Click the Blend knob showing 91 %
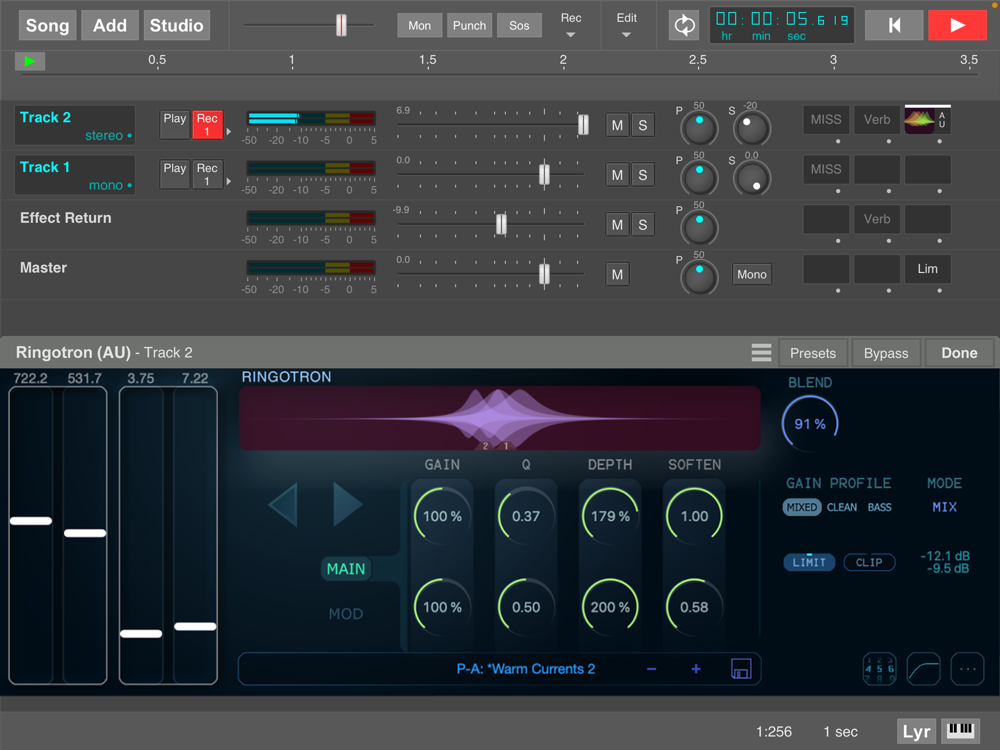 tap(810, 423)
